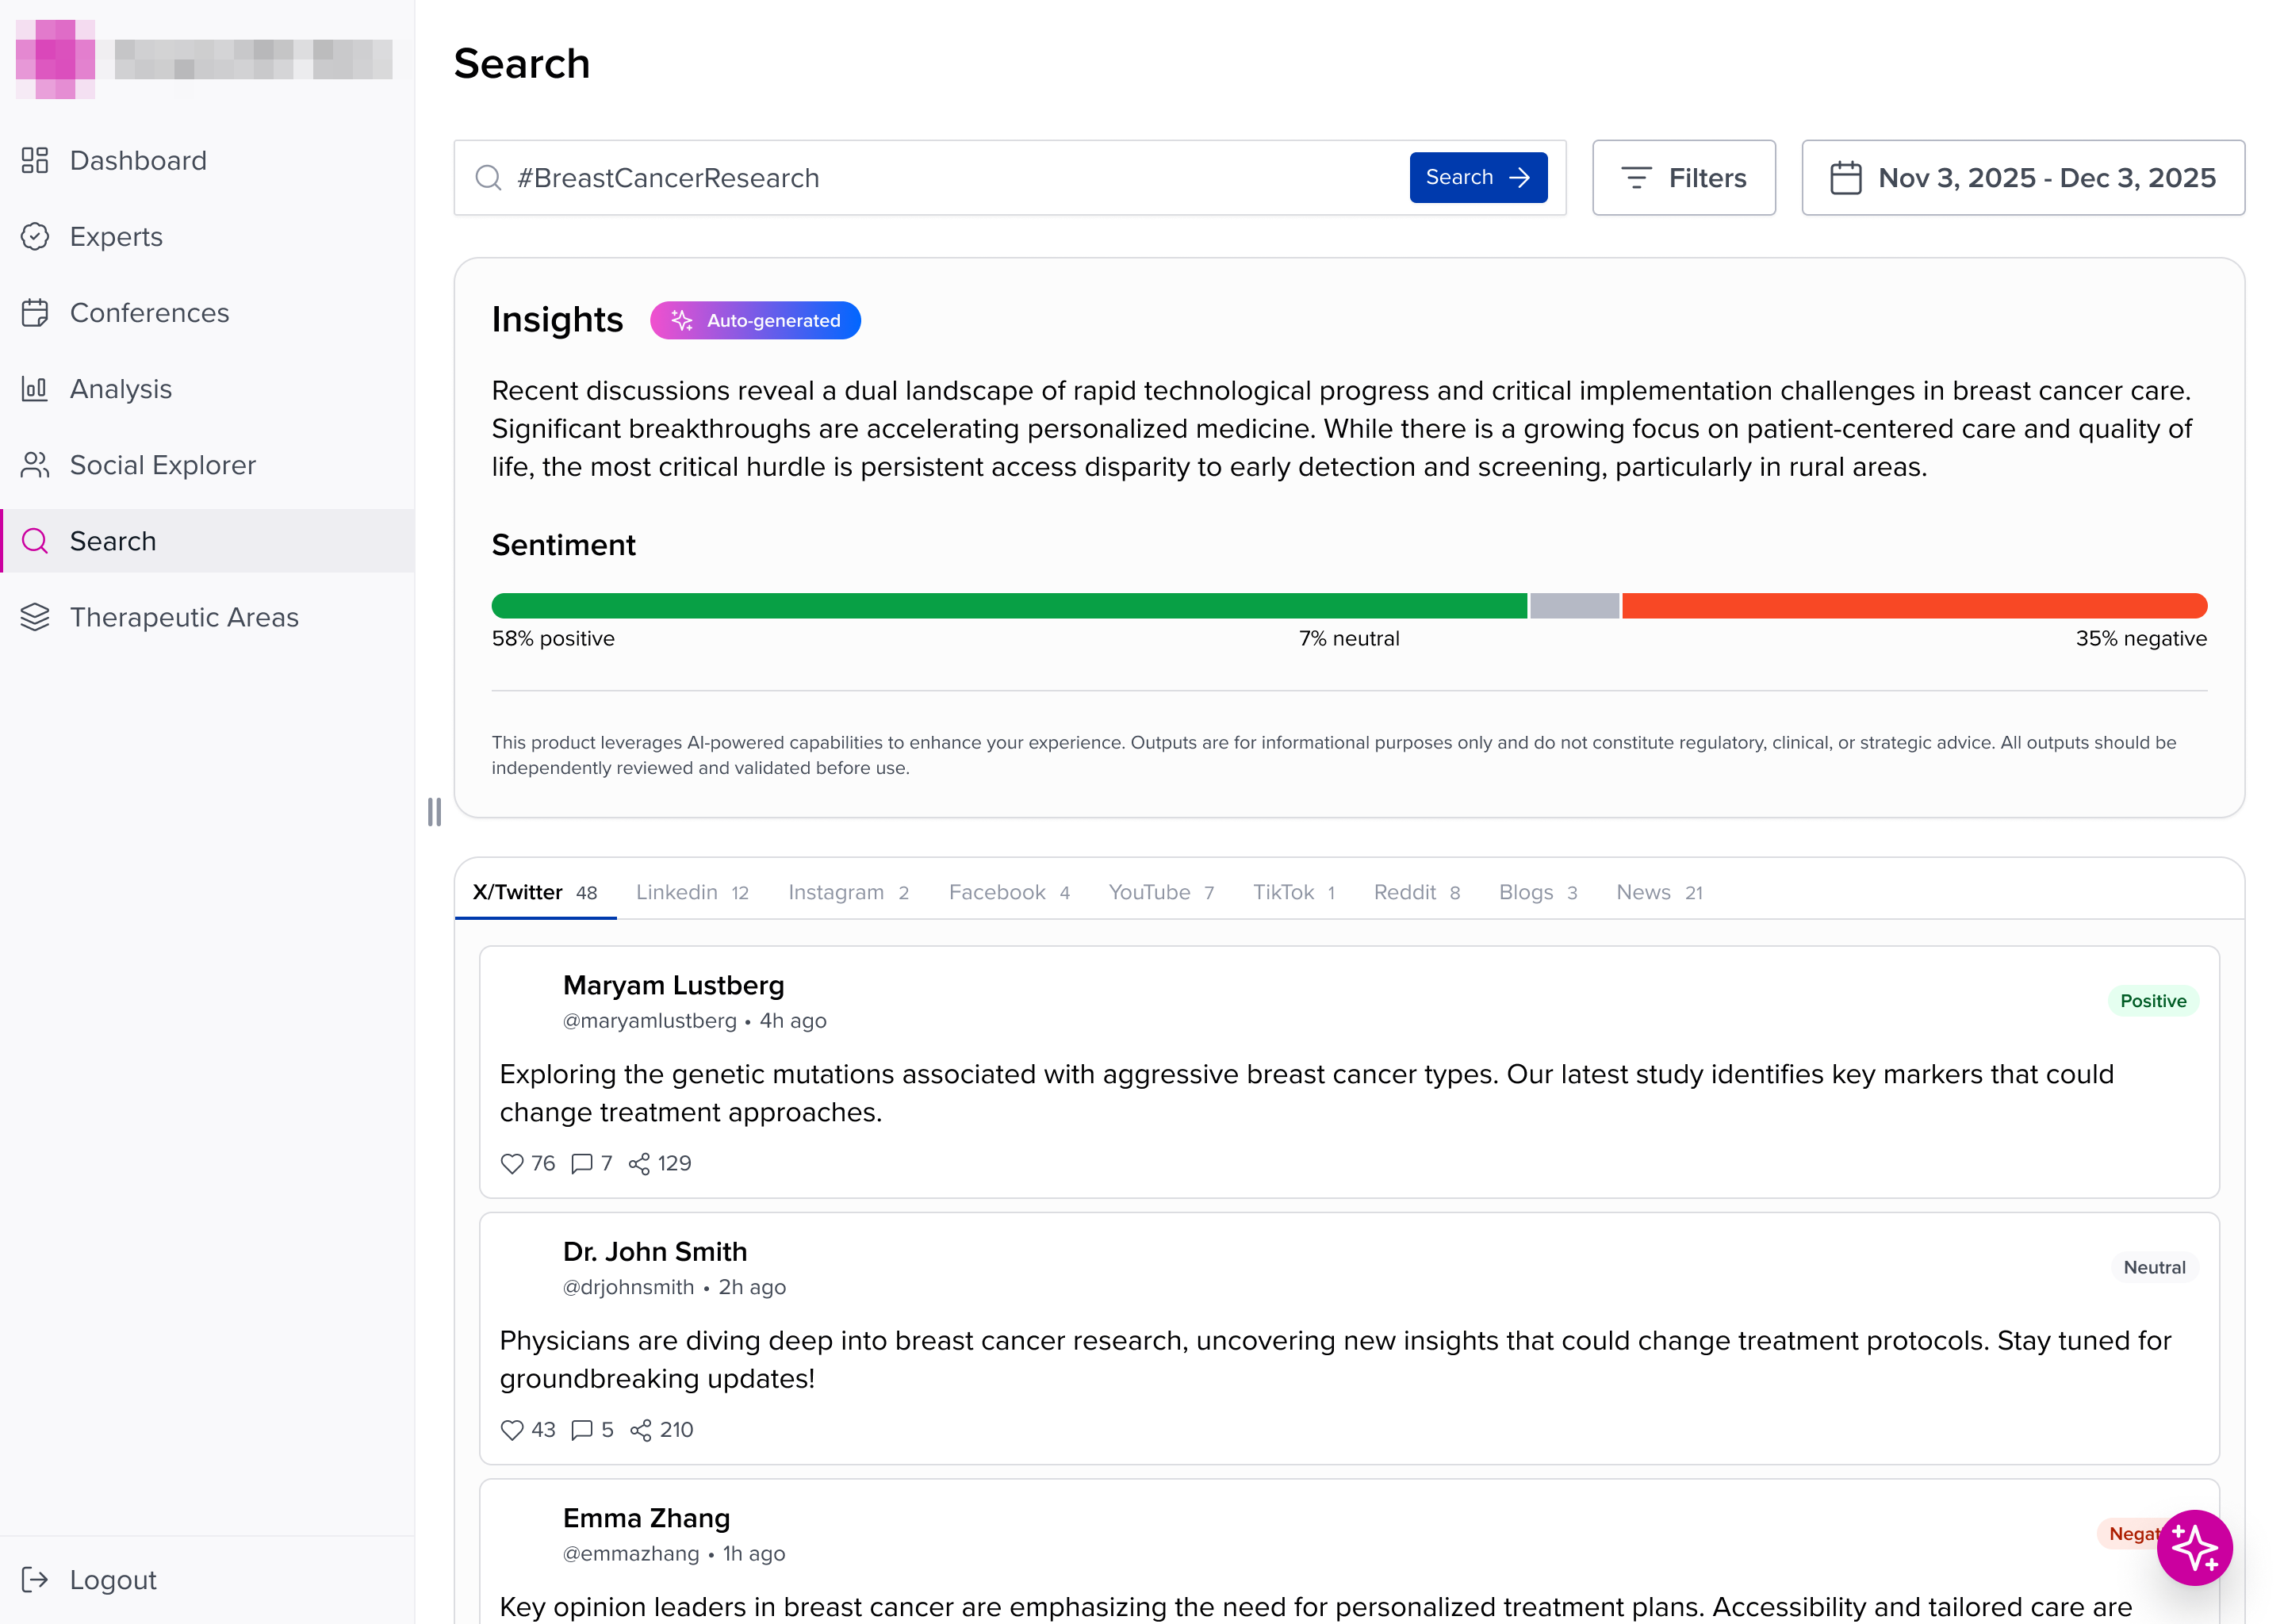Click the @maryamlustberg handle
Image resolution: width=2284 pixels, height=1624 pixels.
tap(649, 1021)
